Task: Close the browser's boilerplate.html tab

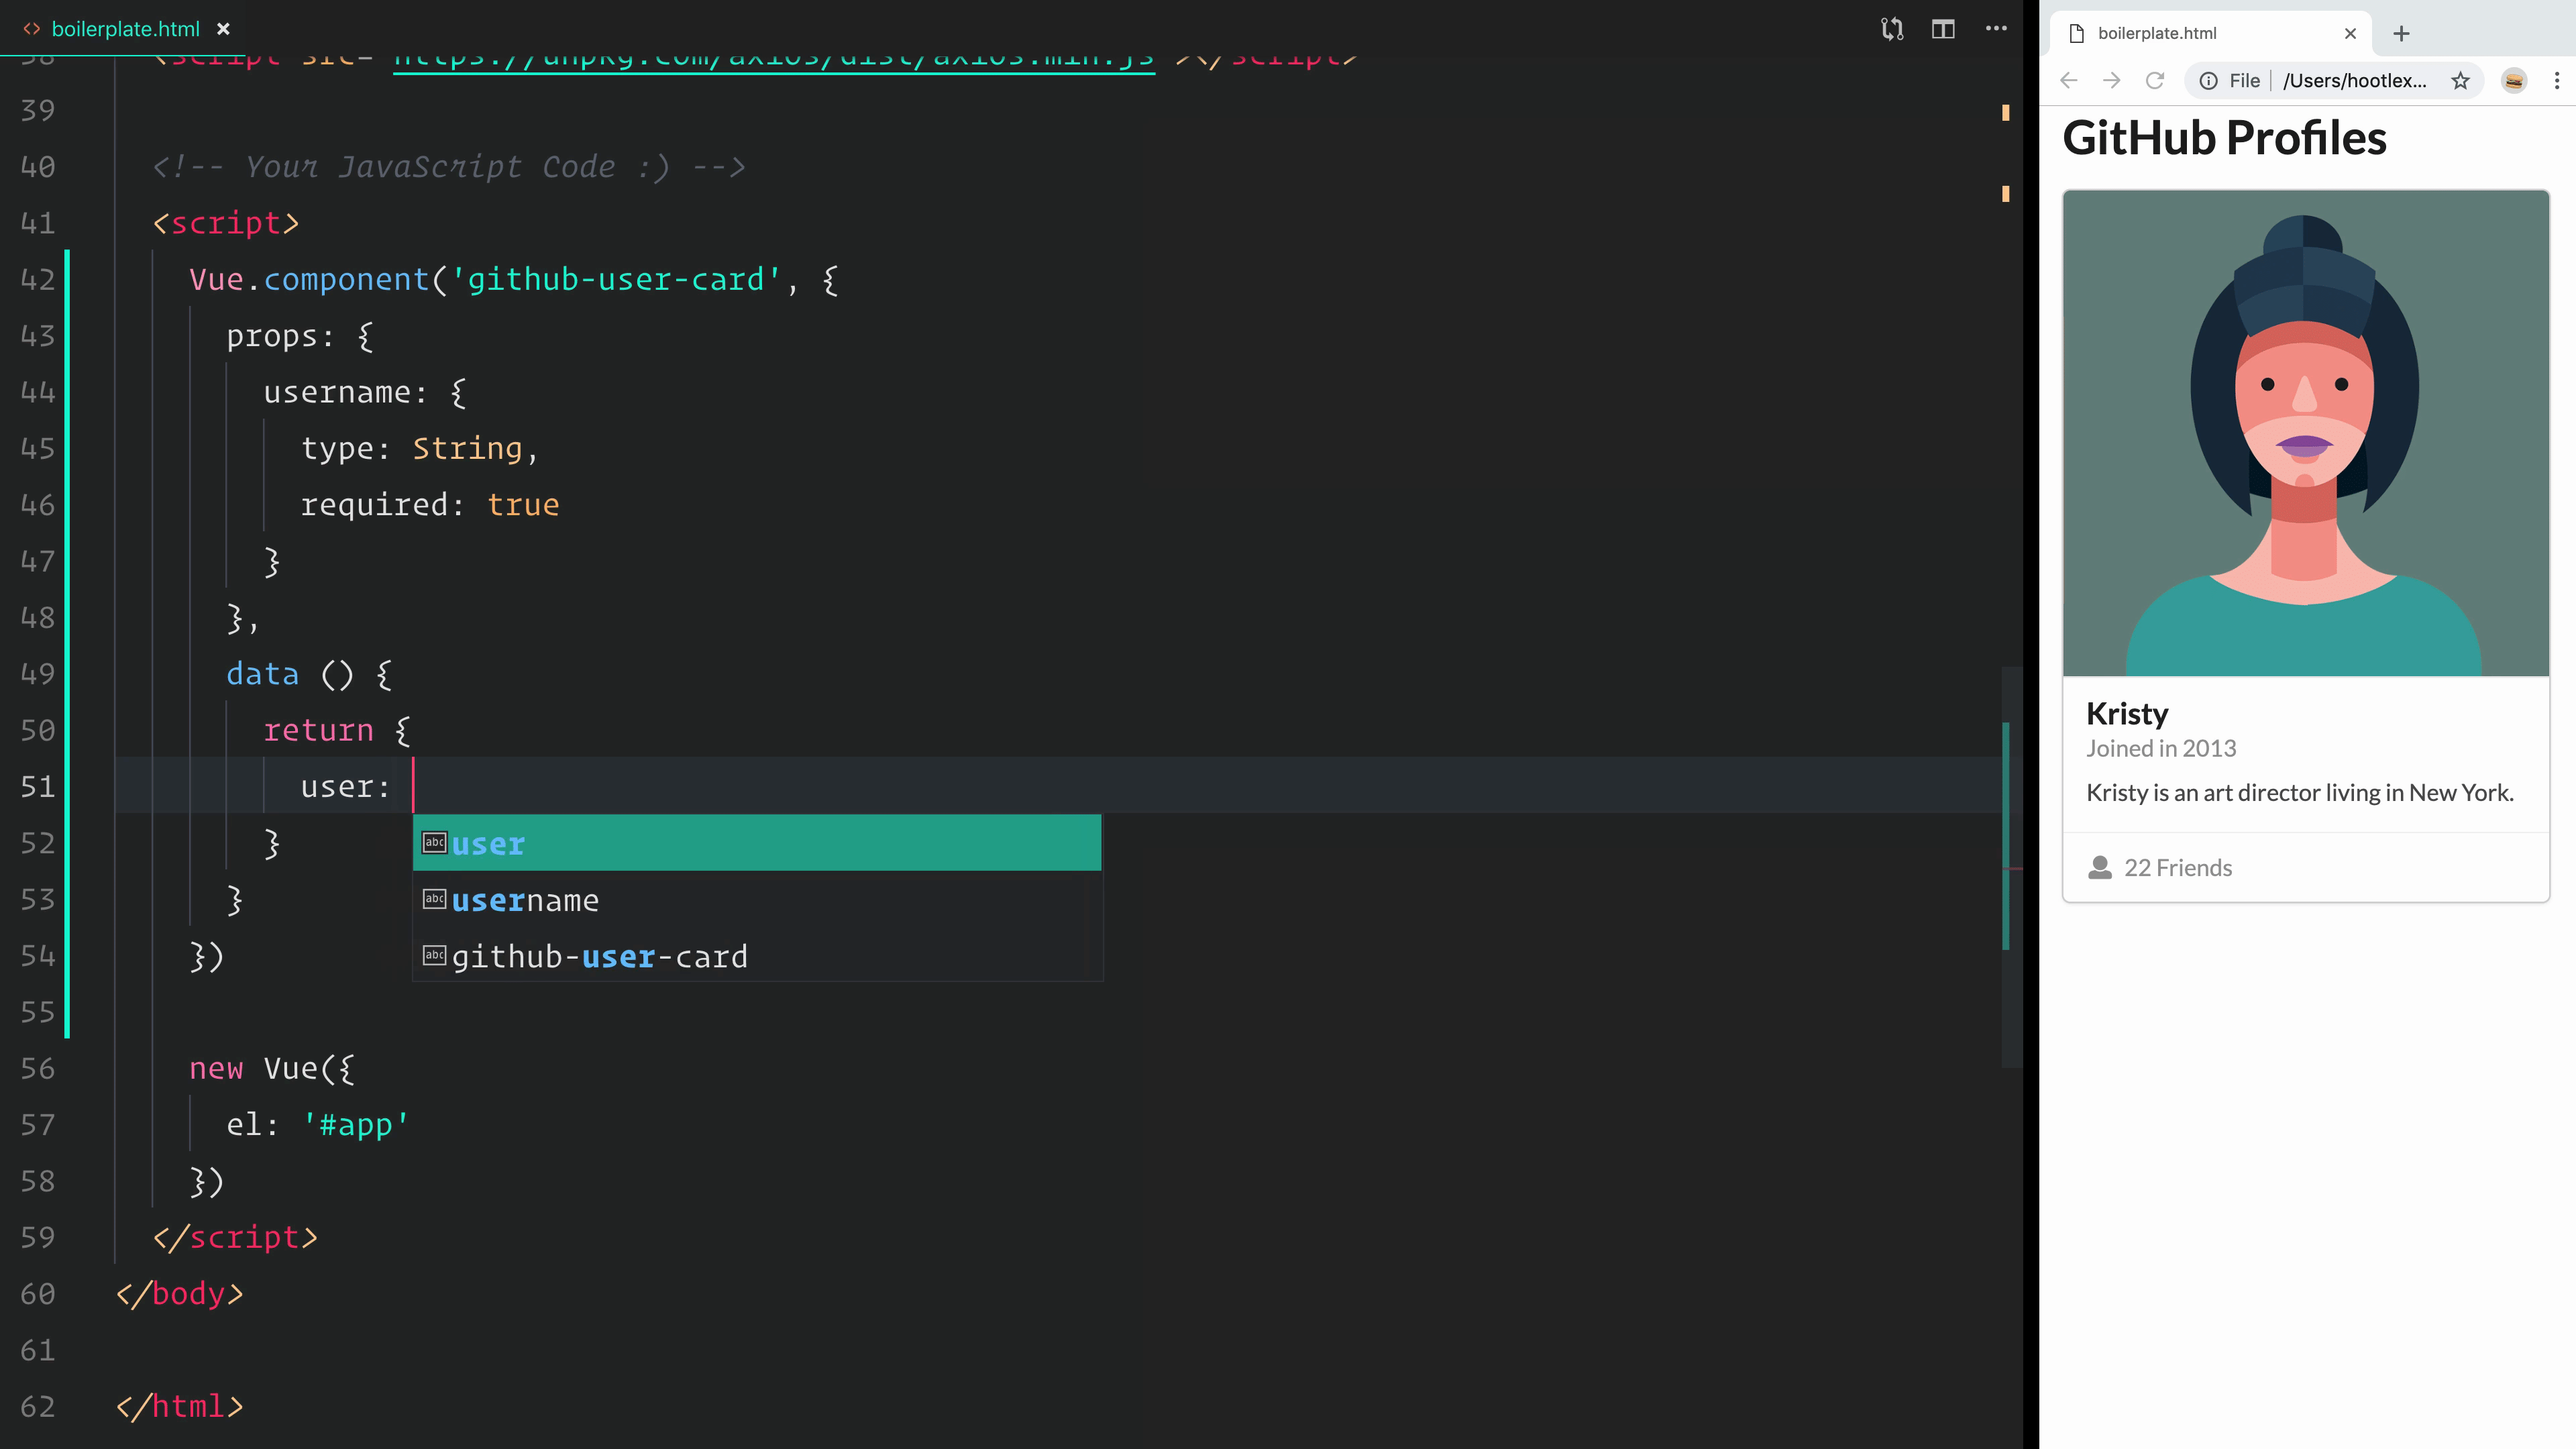Action: (x=2350, y=33)
